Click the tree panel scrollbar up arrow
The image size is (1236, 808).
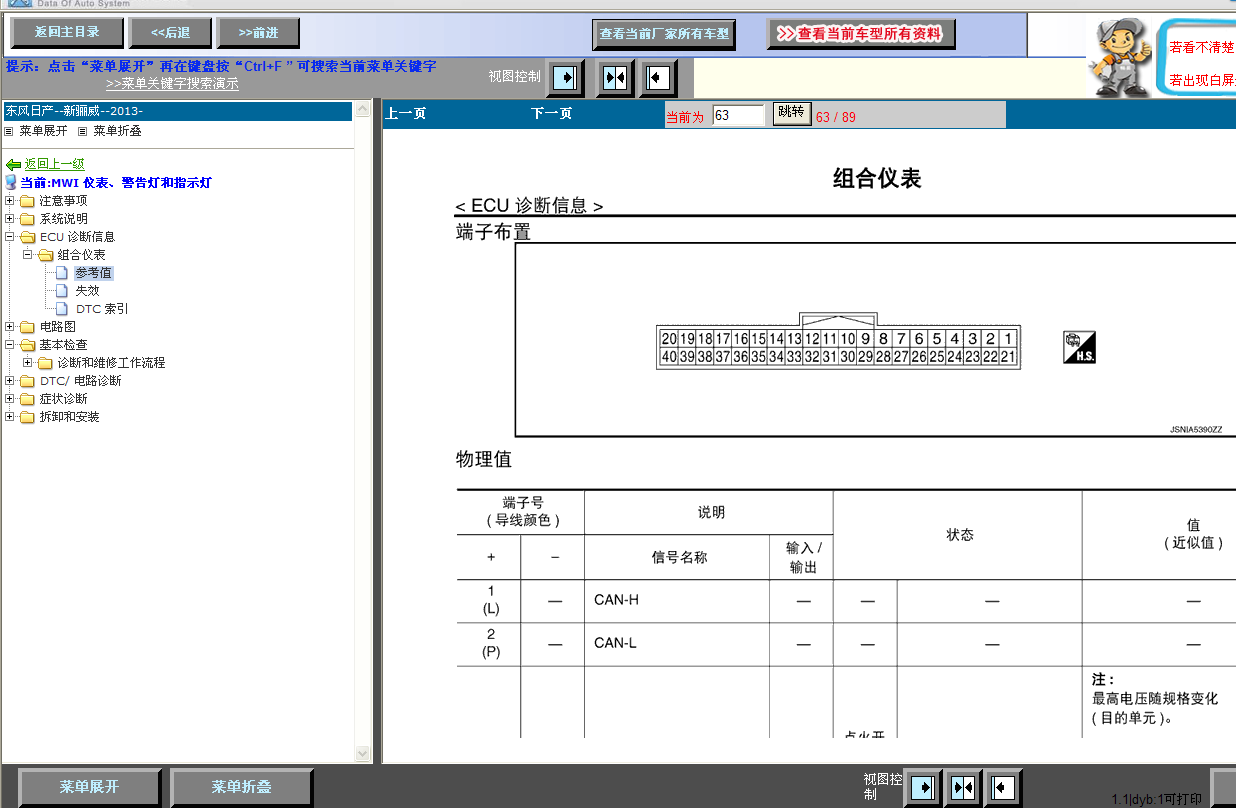[362, 110]
